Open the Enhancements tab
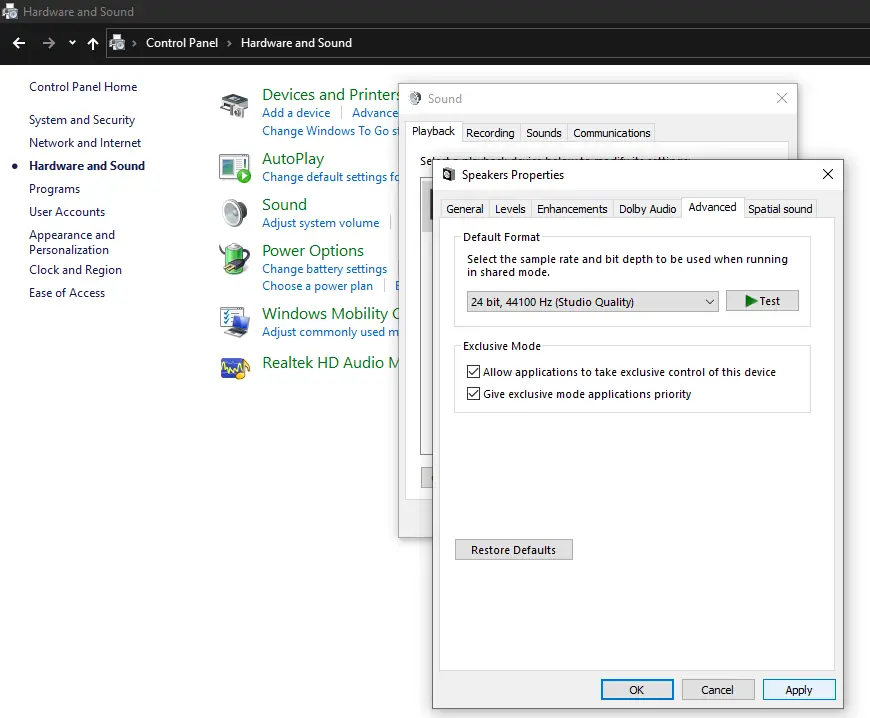 pos(572,209)
